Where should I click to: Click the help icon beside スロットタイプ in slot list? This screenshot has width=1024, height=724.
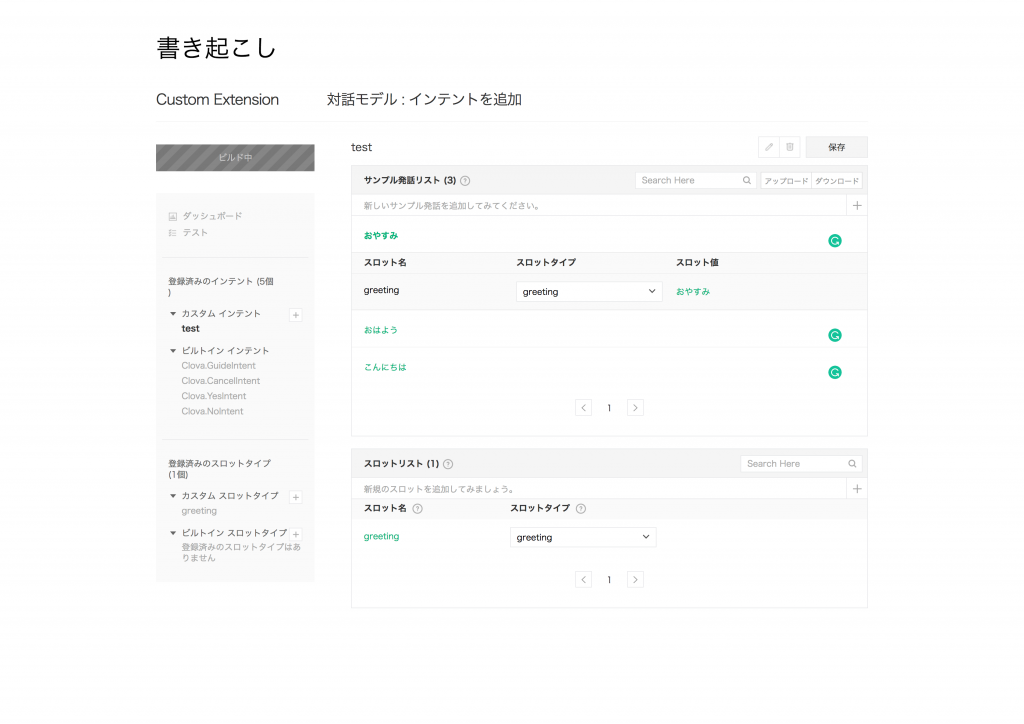(x=581, y=509)
